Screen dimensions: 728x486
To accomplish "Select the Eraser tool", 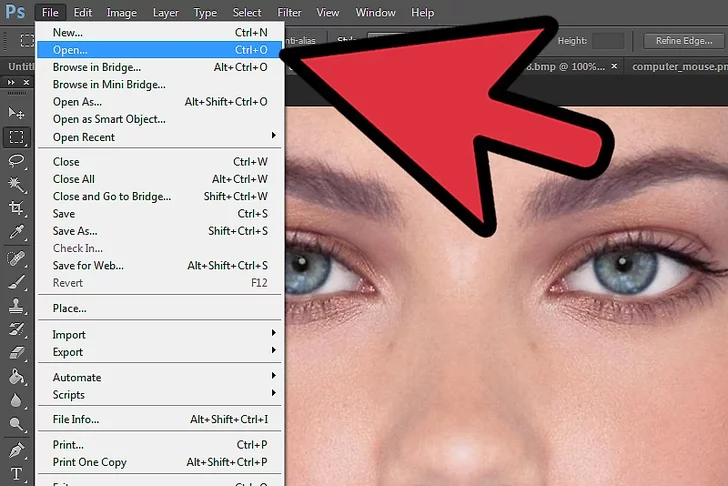I will (x=16, y=353).
